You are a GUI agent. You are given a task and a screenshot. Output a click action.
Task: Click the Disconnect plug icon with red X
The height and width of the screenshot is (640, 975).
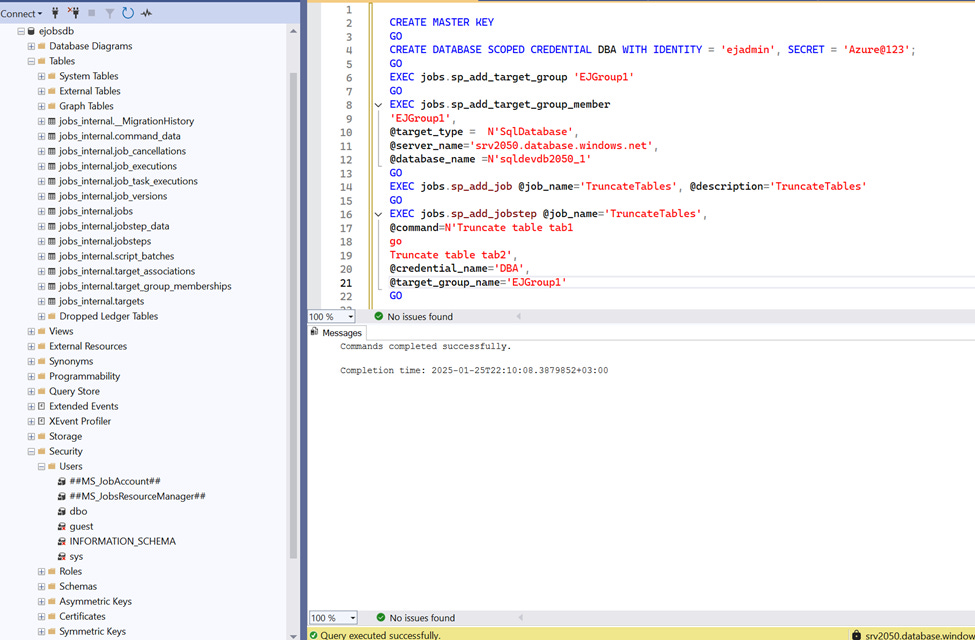click(x=73, y=12)
